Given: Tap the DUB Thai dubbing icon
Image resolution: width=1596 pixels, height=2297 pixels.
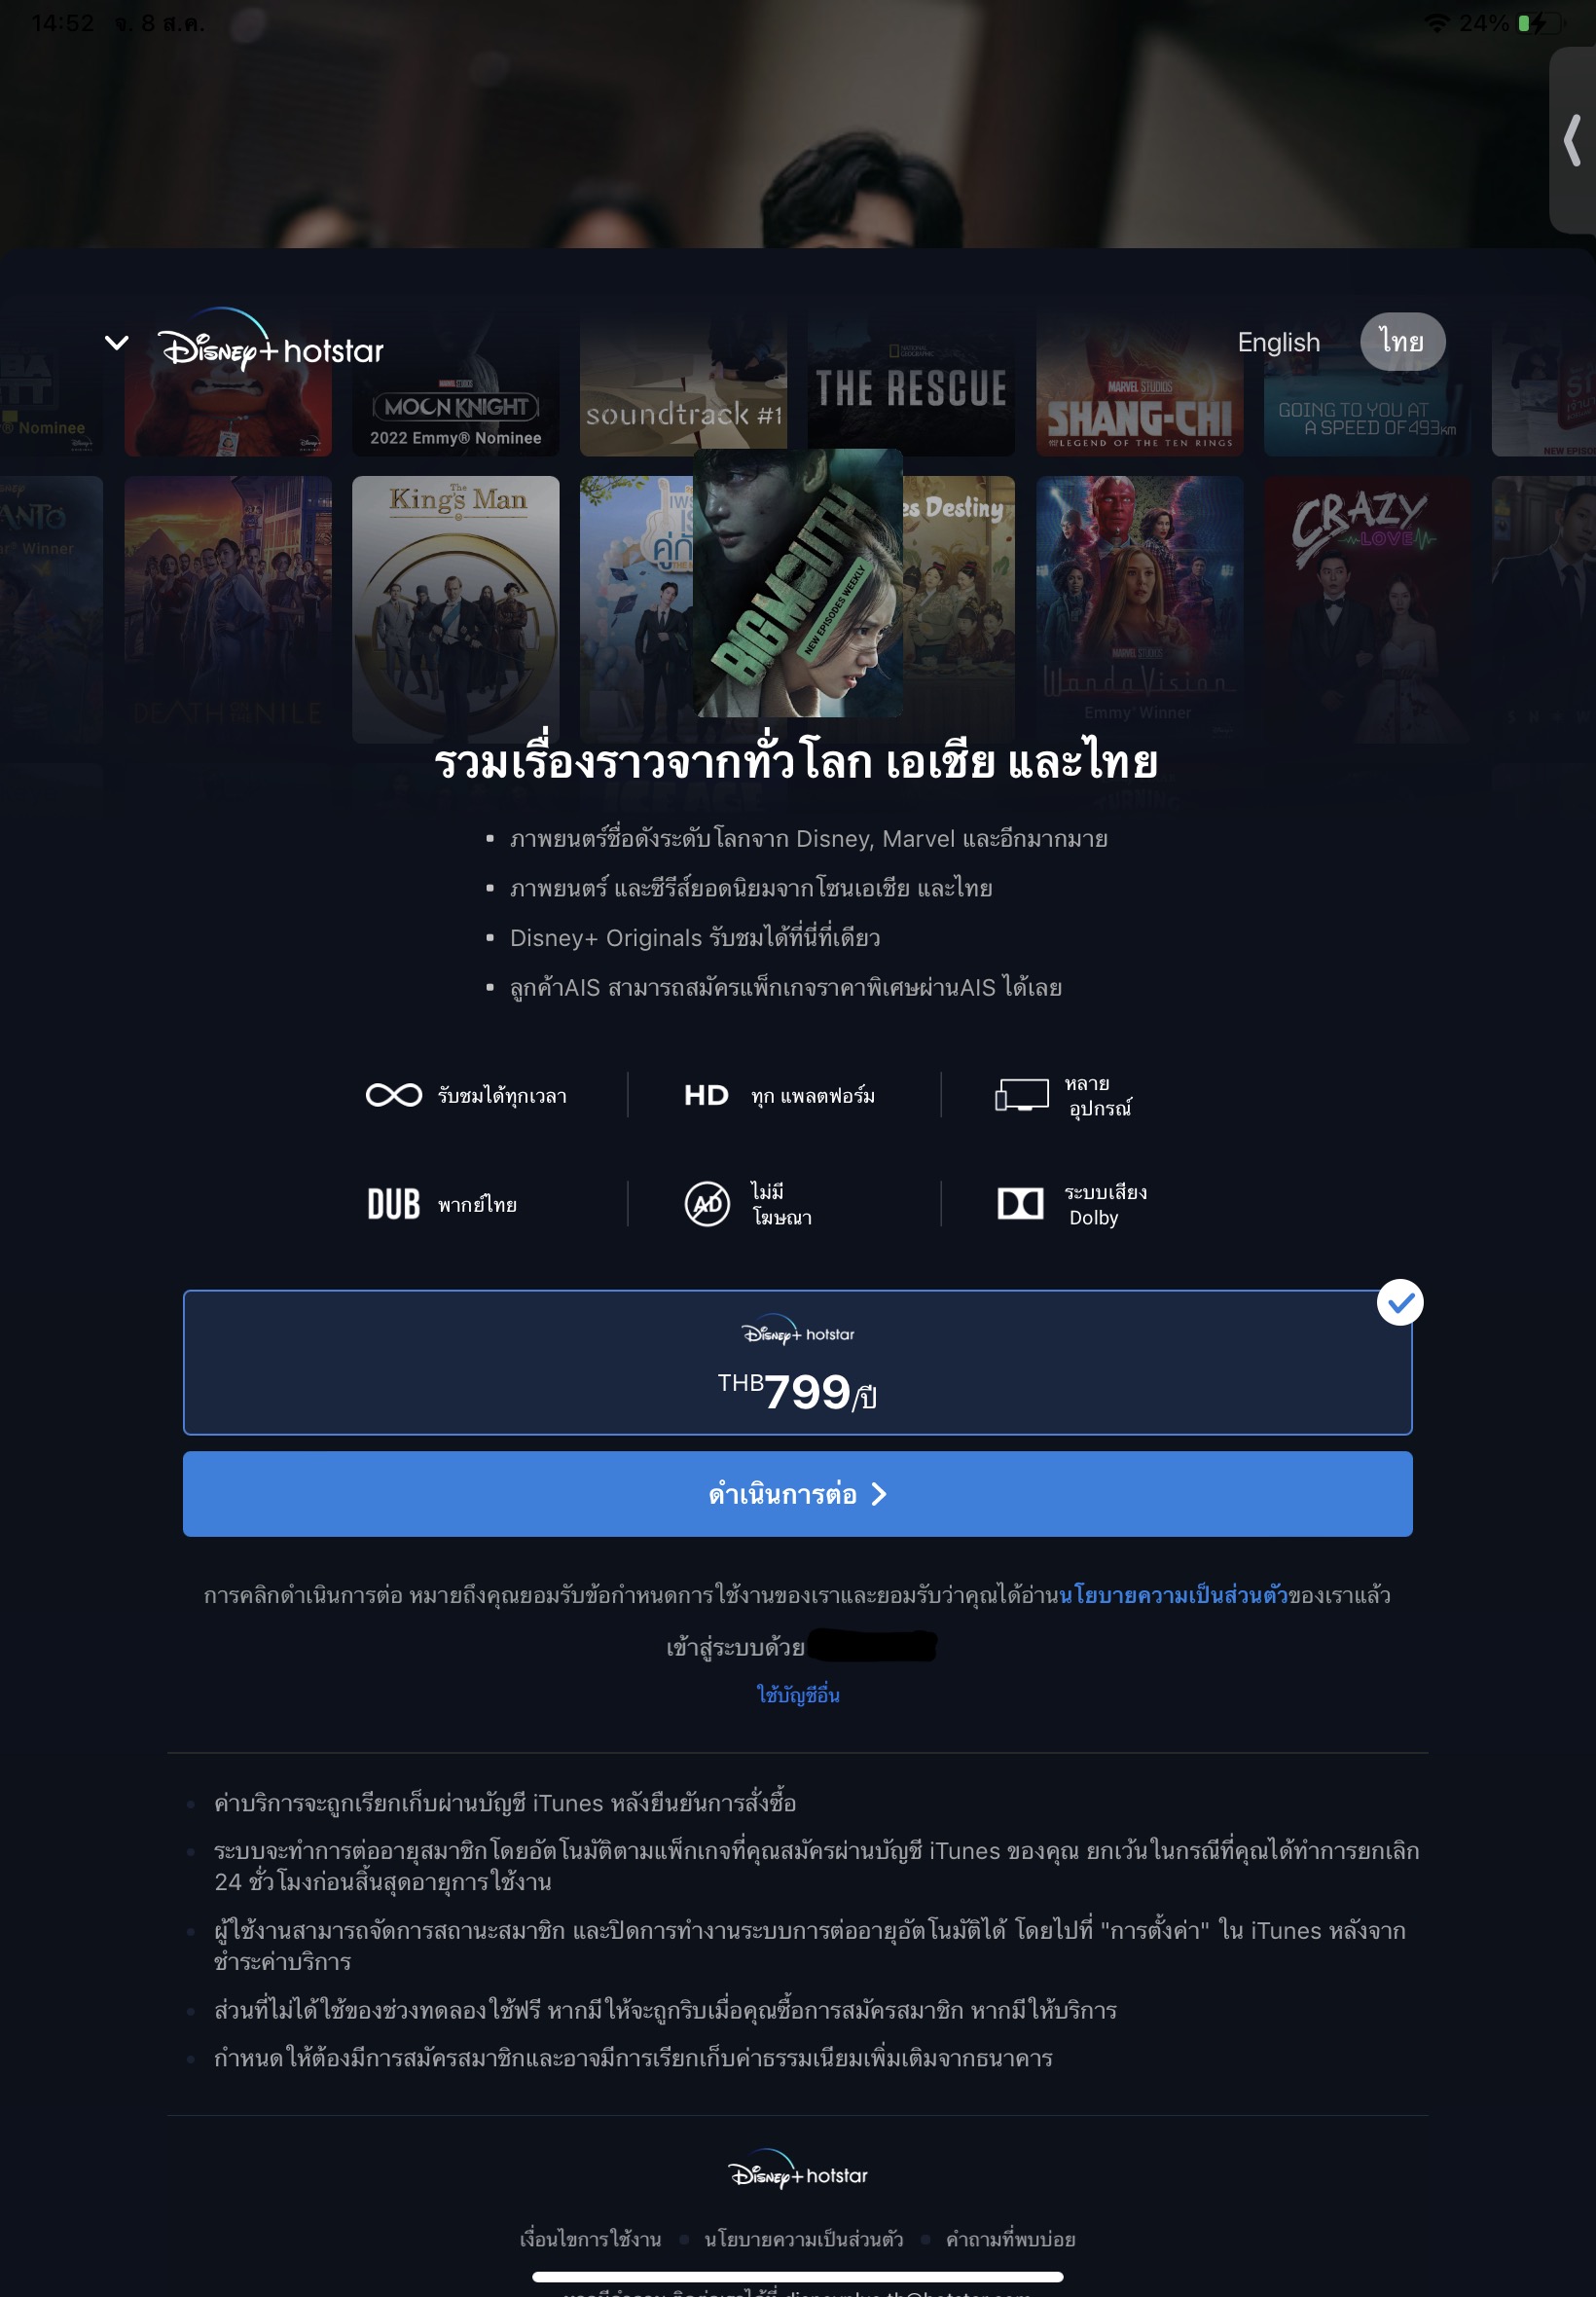Looking at the screenshot, I should [394, 1204].
